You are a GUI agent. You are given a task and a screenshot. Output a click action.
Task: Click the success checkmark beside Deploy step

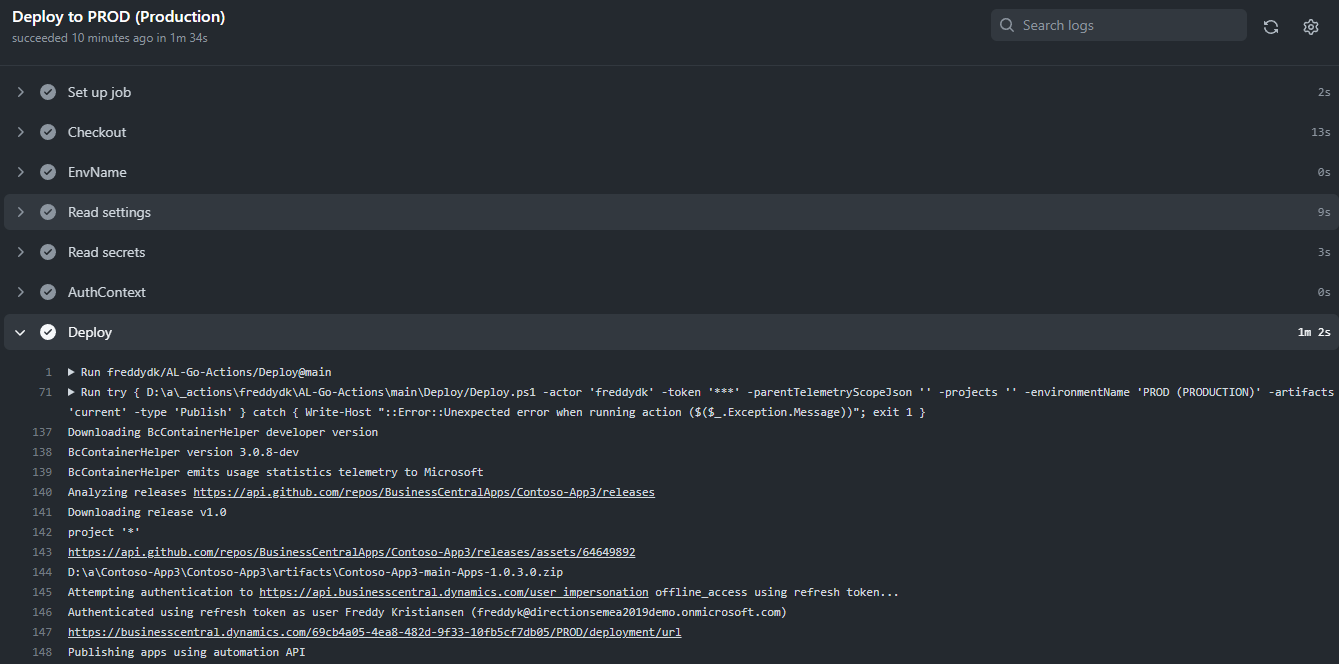coord(48,331)
